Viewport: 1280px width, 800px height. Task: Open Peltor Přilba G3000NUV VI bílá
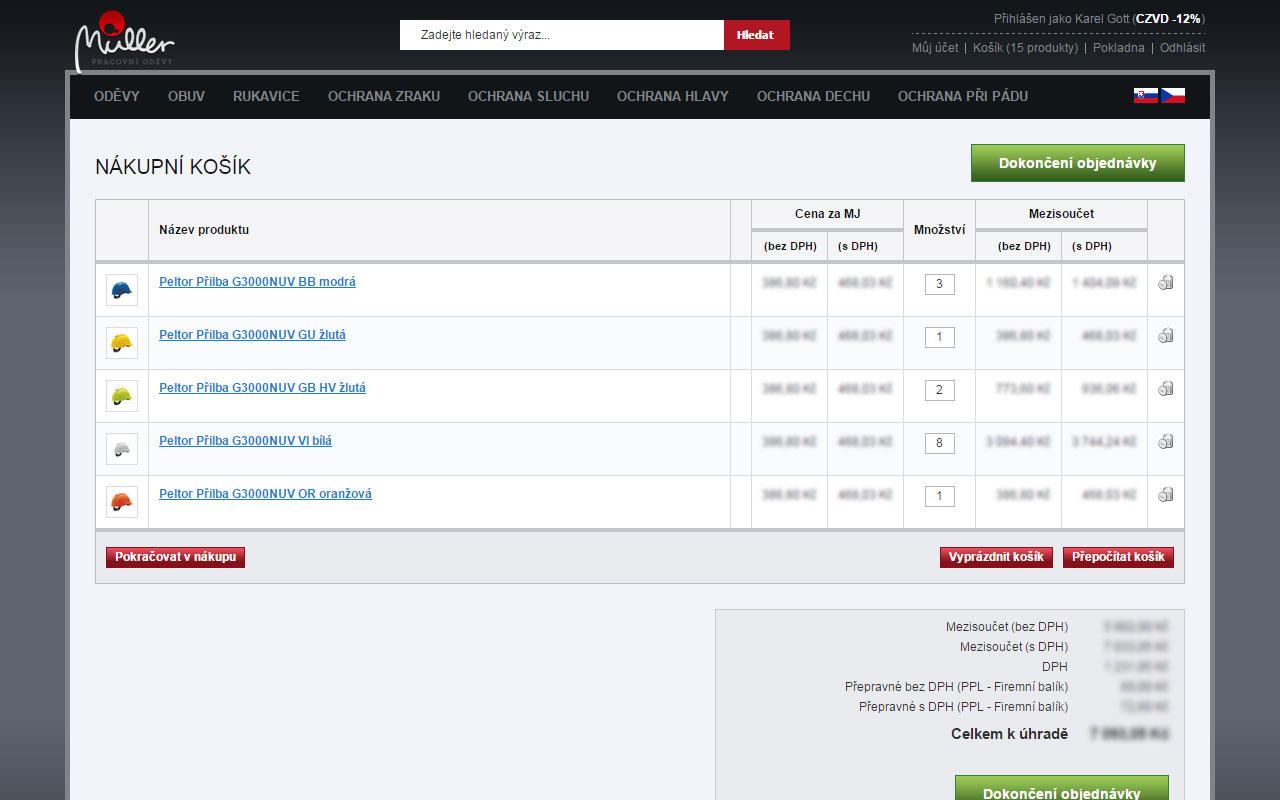[x=245, y=441]
